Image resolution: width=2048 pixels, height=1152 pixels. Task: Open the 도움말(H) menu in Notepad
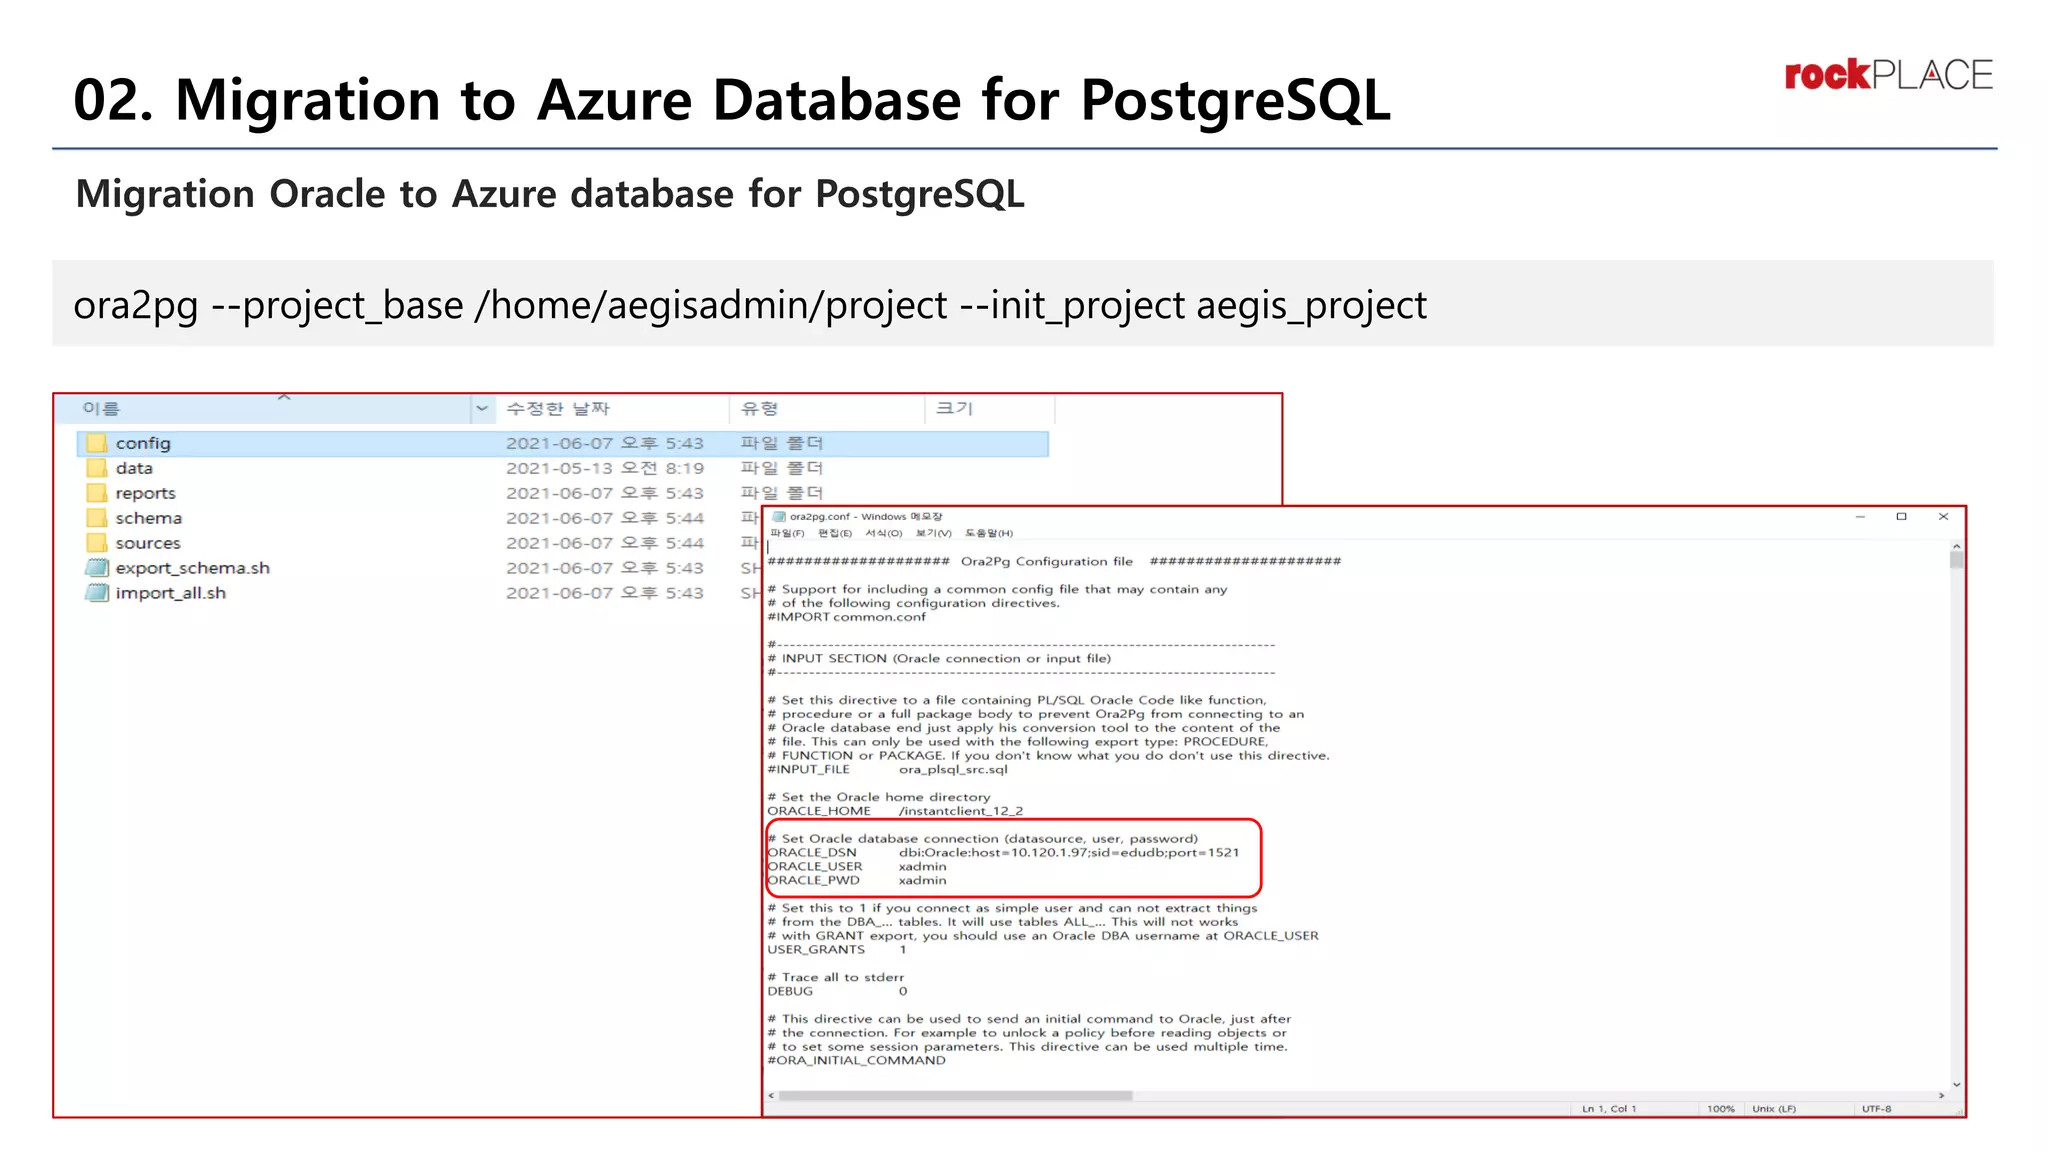989,533
